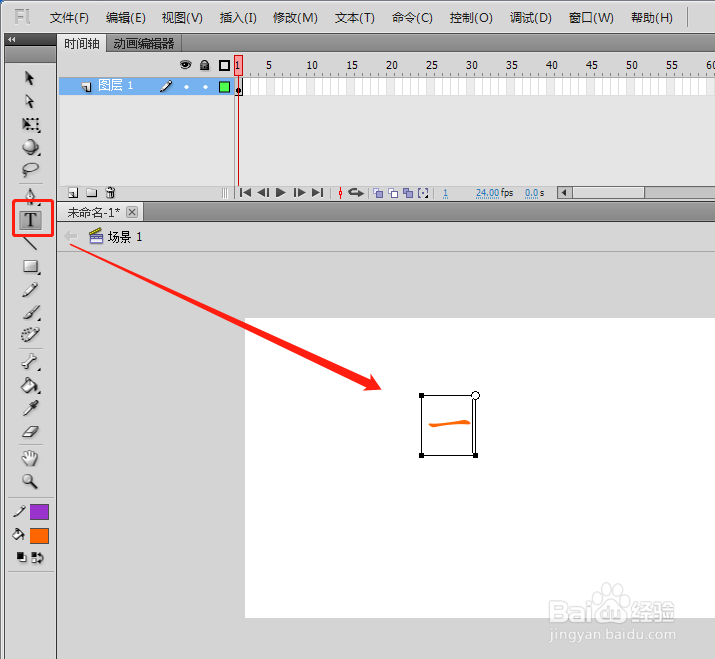Open the 文件(F) menu
Screen dimensions: 715x659
[69, 18]
